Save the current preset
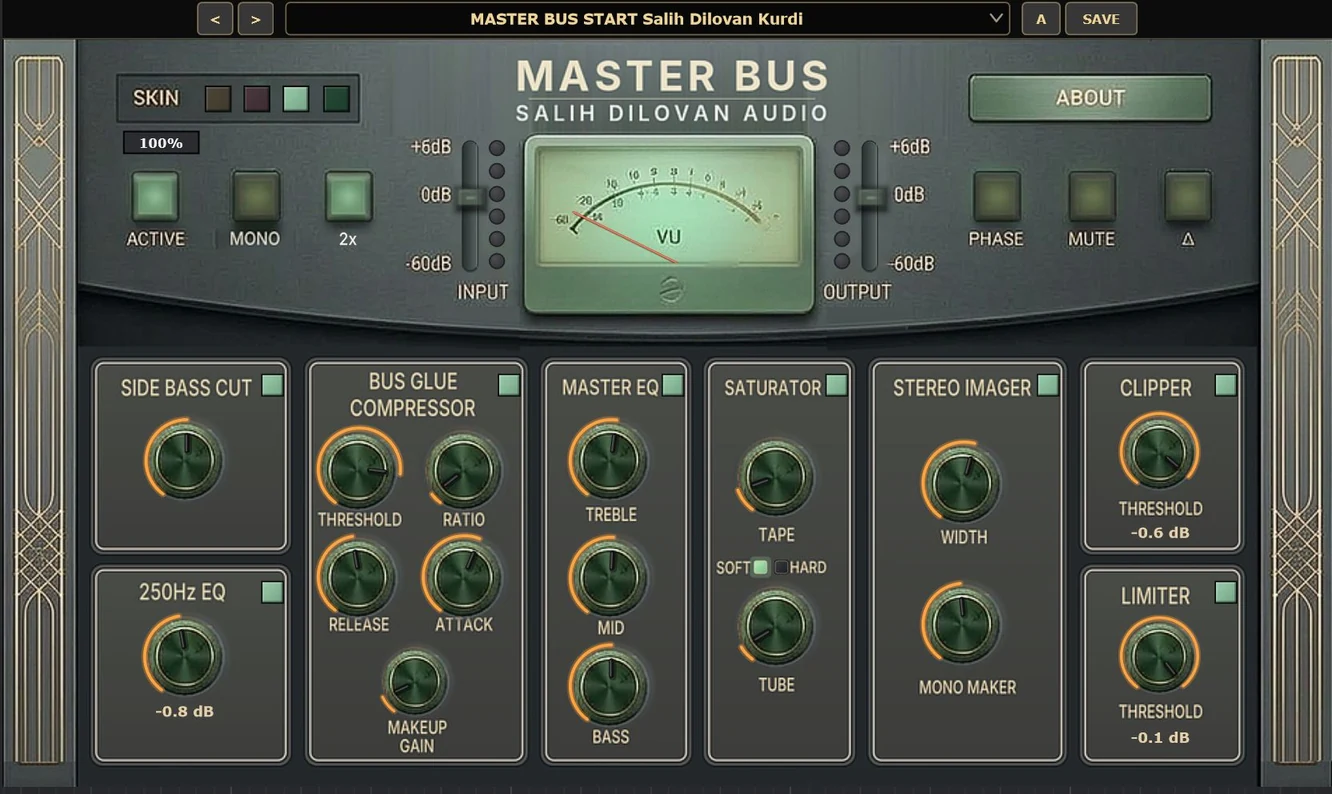Image resolution: width=1332 pixels, height=794 pixels. 1101,19
